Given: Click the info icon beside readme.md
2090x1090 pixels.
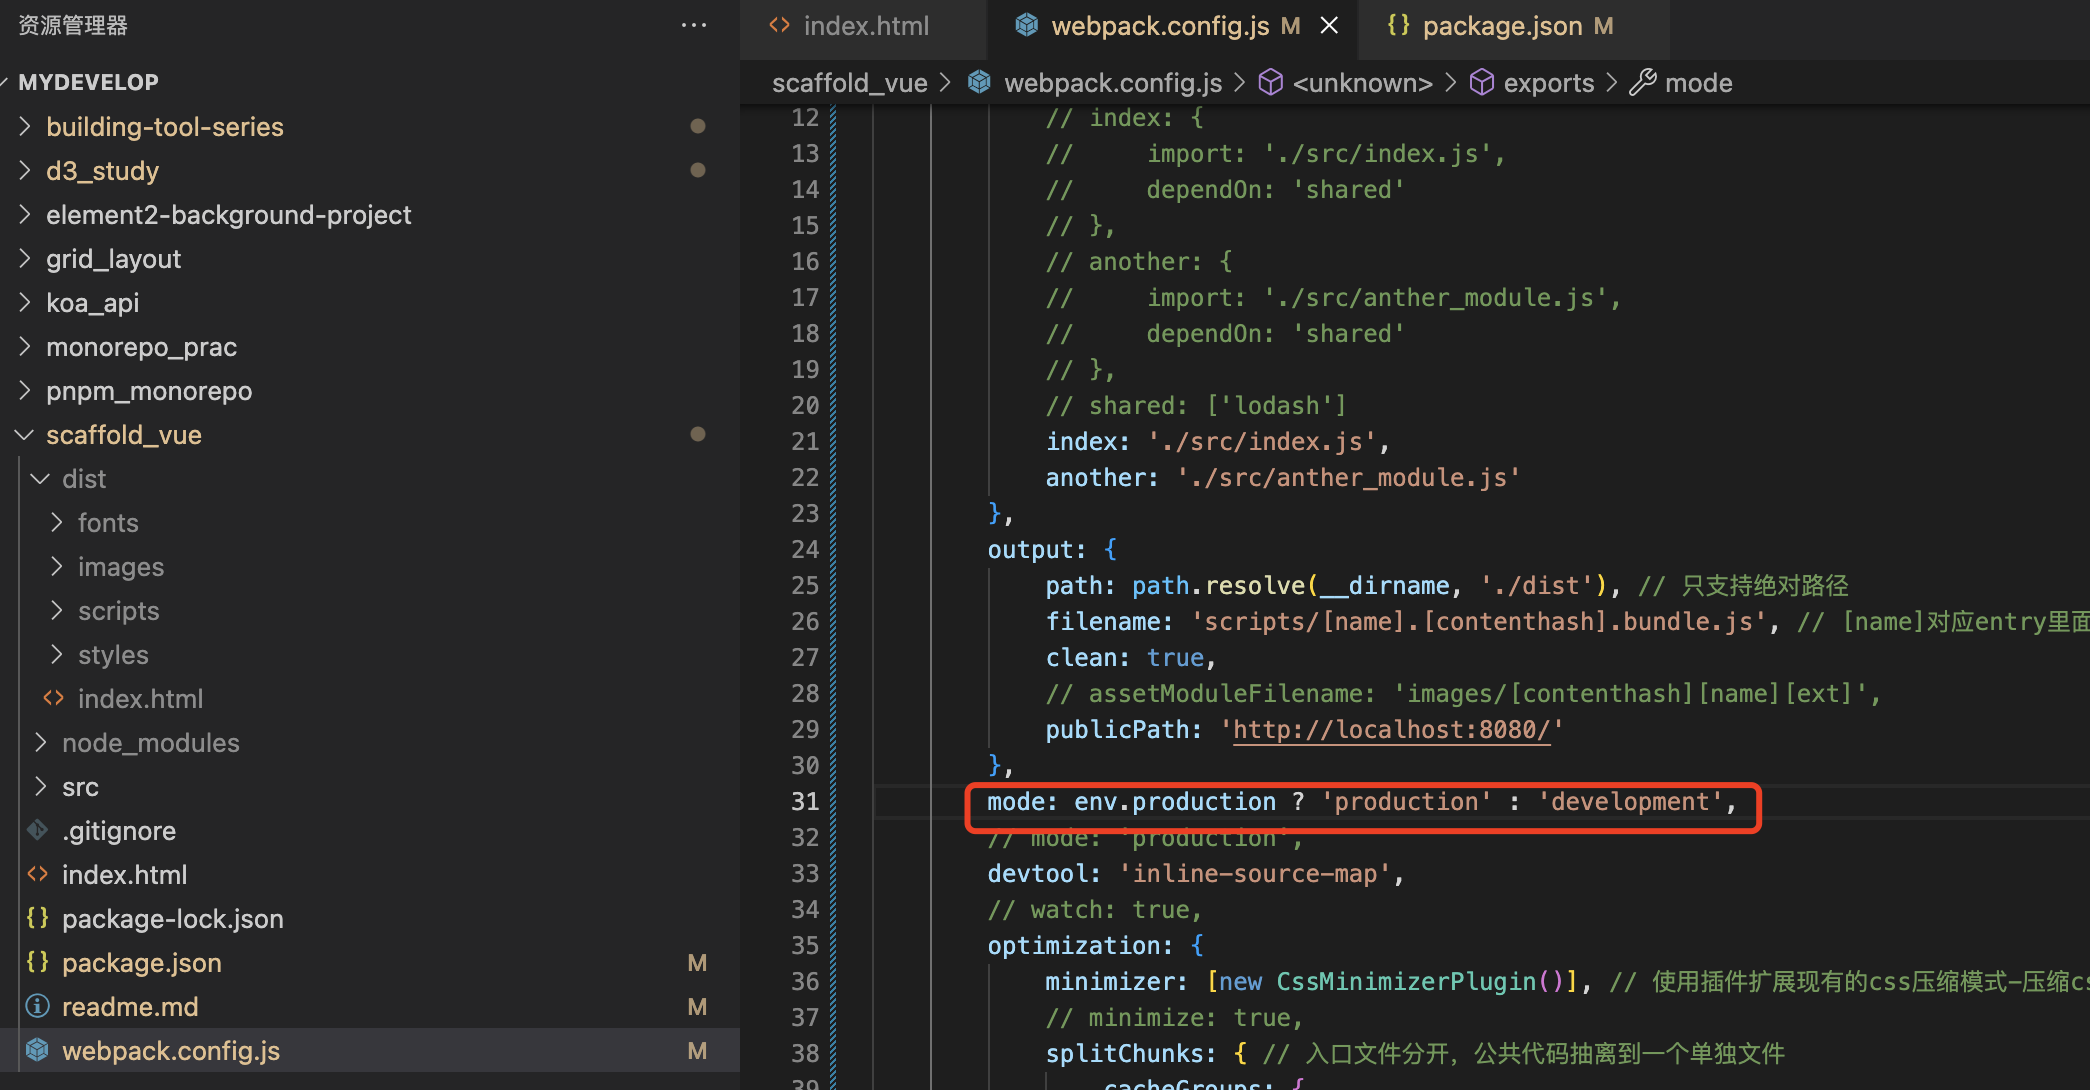Looking at the screenshot, I should click(x=38, y=1006).
